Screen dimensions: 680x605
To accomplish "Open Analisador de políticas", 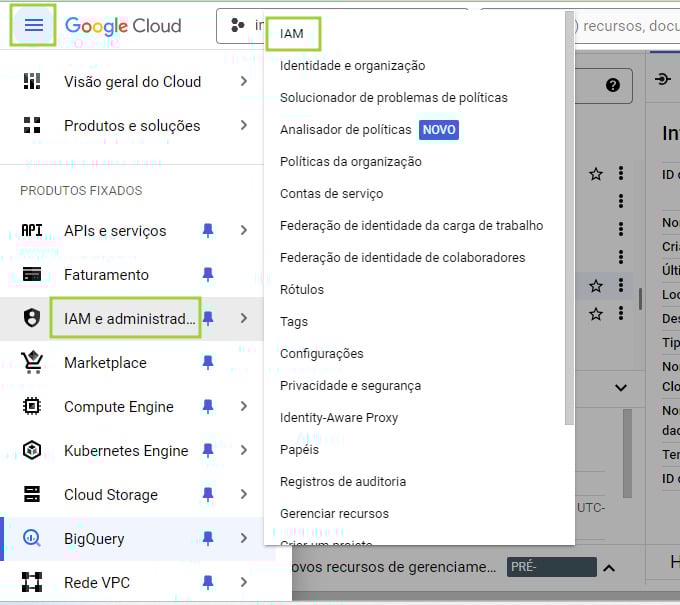I will 345,130.
